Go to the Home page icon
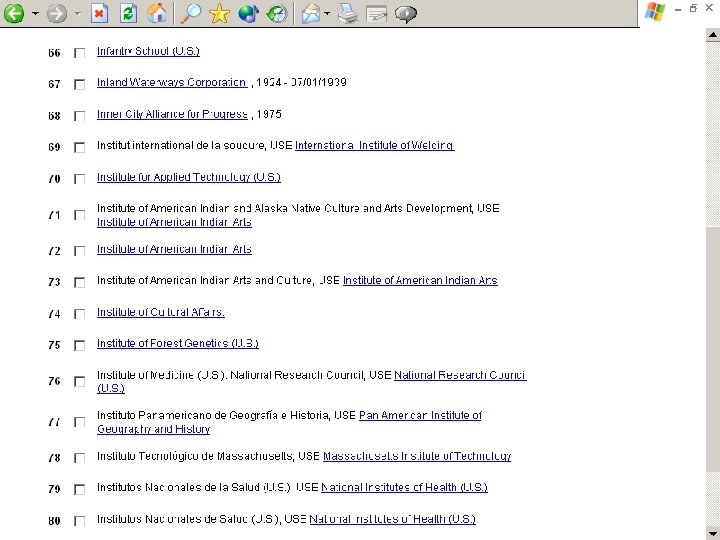 pos(157,13)
